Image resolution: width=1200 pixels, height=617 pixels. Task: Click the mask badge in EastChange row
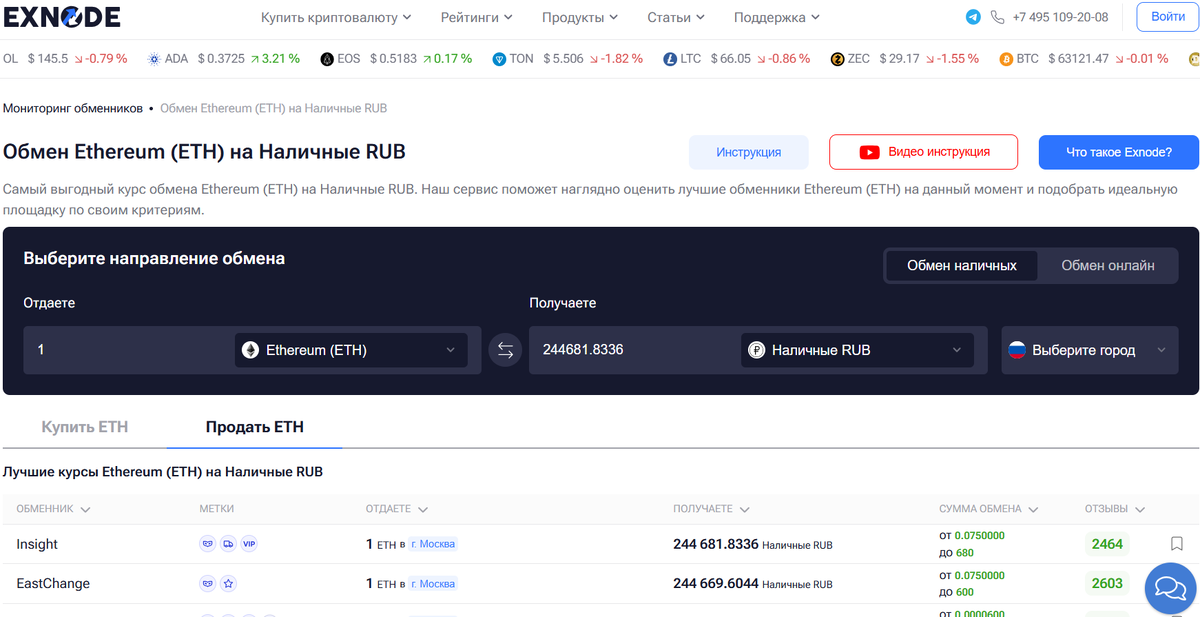point(208,583)
